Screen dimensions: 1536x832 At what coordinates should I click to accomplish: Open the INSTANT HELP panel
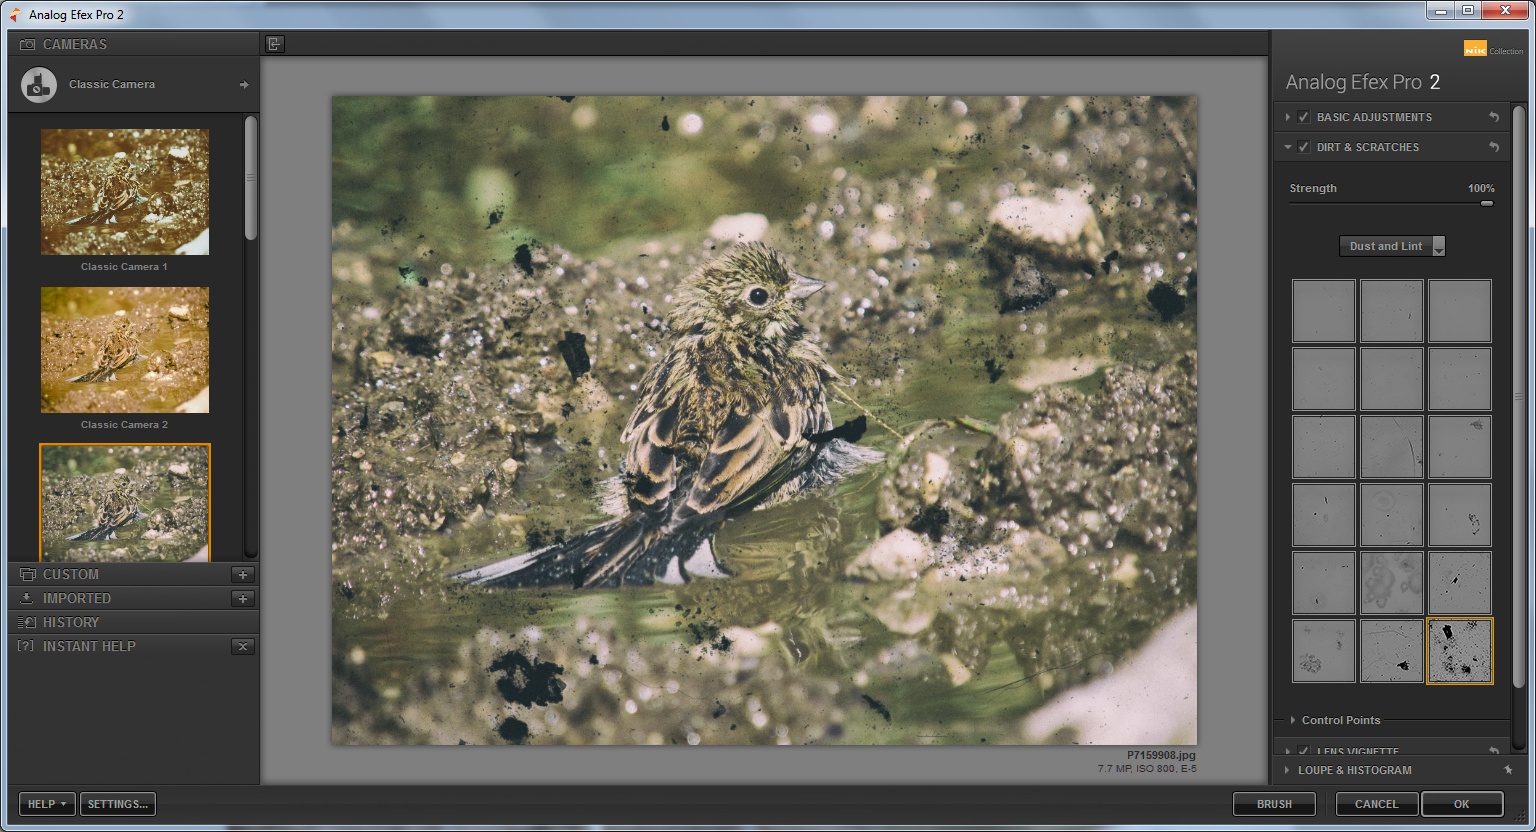pyautogui.click(x=134, y=647)
